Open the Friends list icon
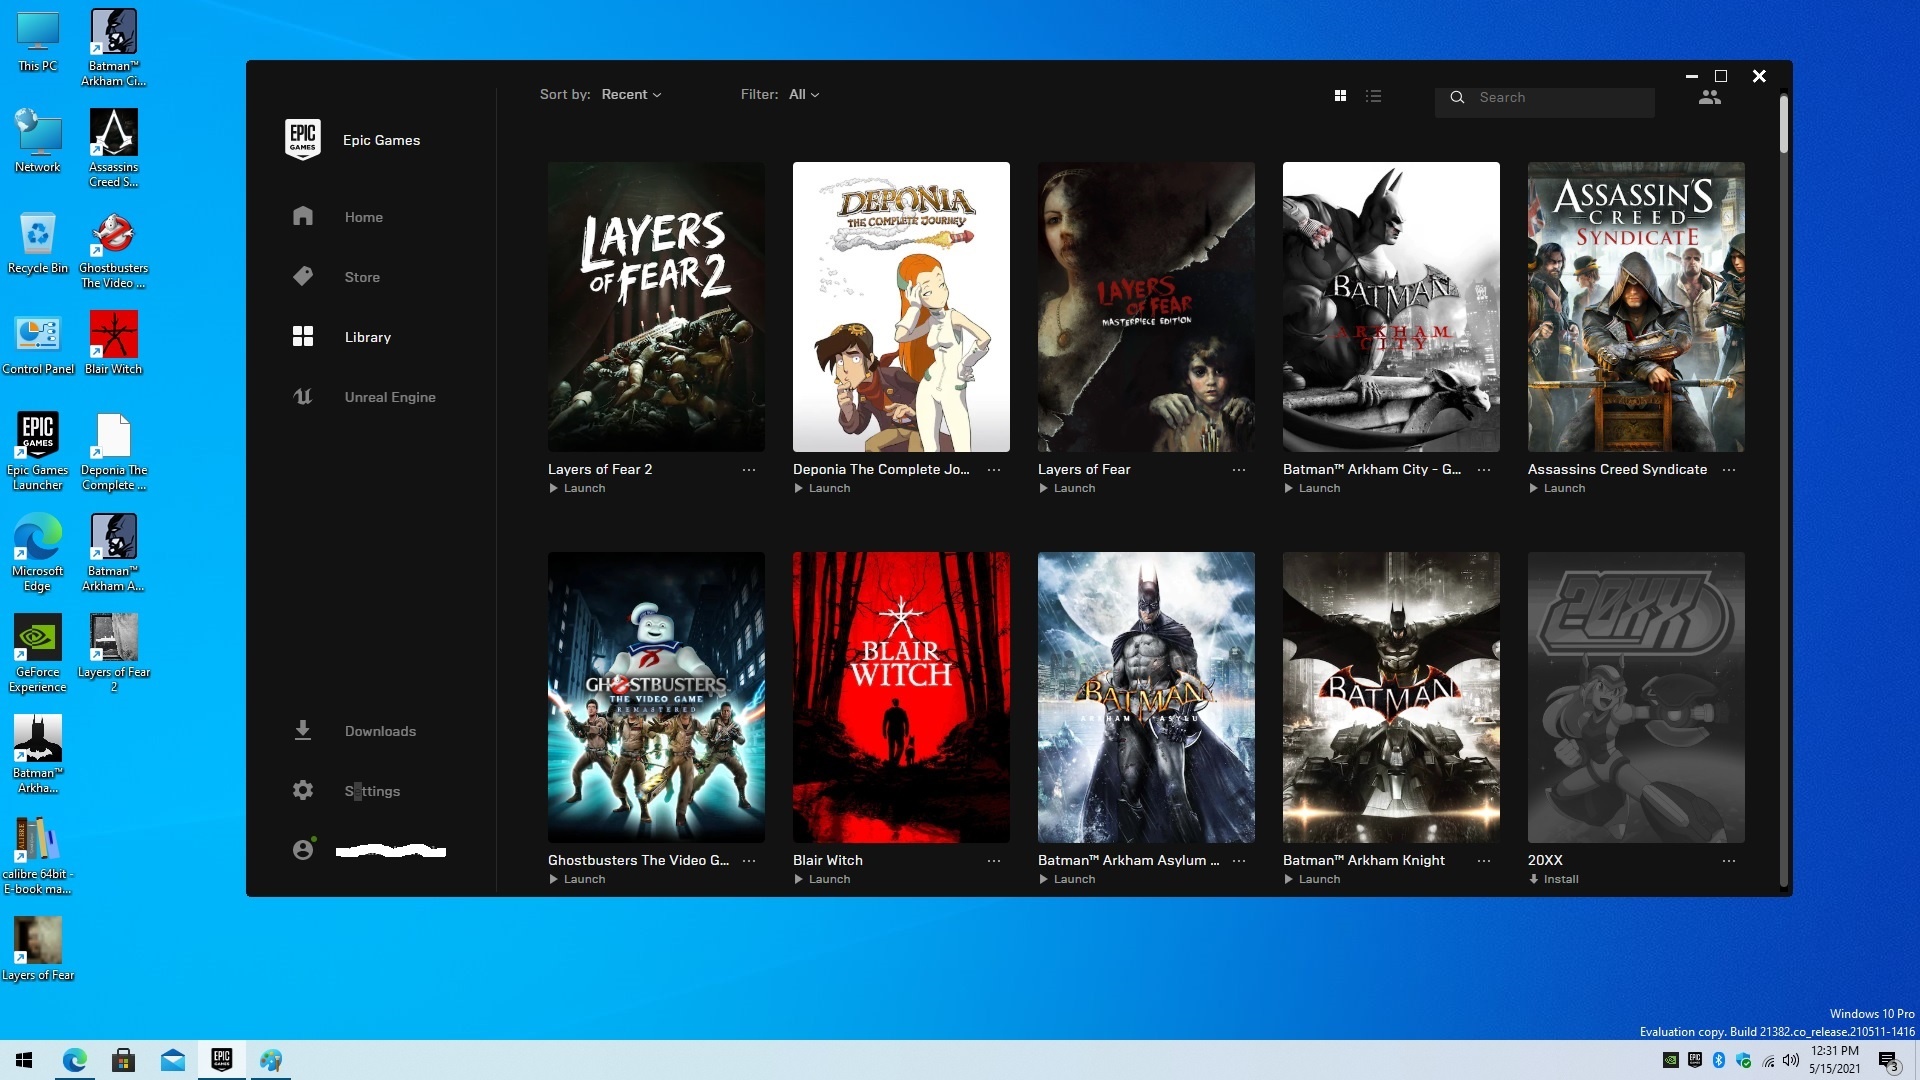Viewport: 1920px width, 1080px height. (1709, 97)
